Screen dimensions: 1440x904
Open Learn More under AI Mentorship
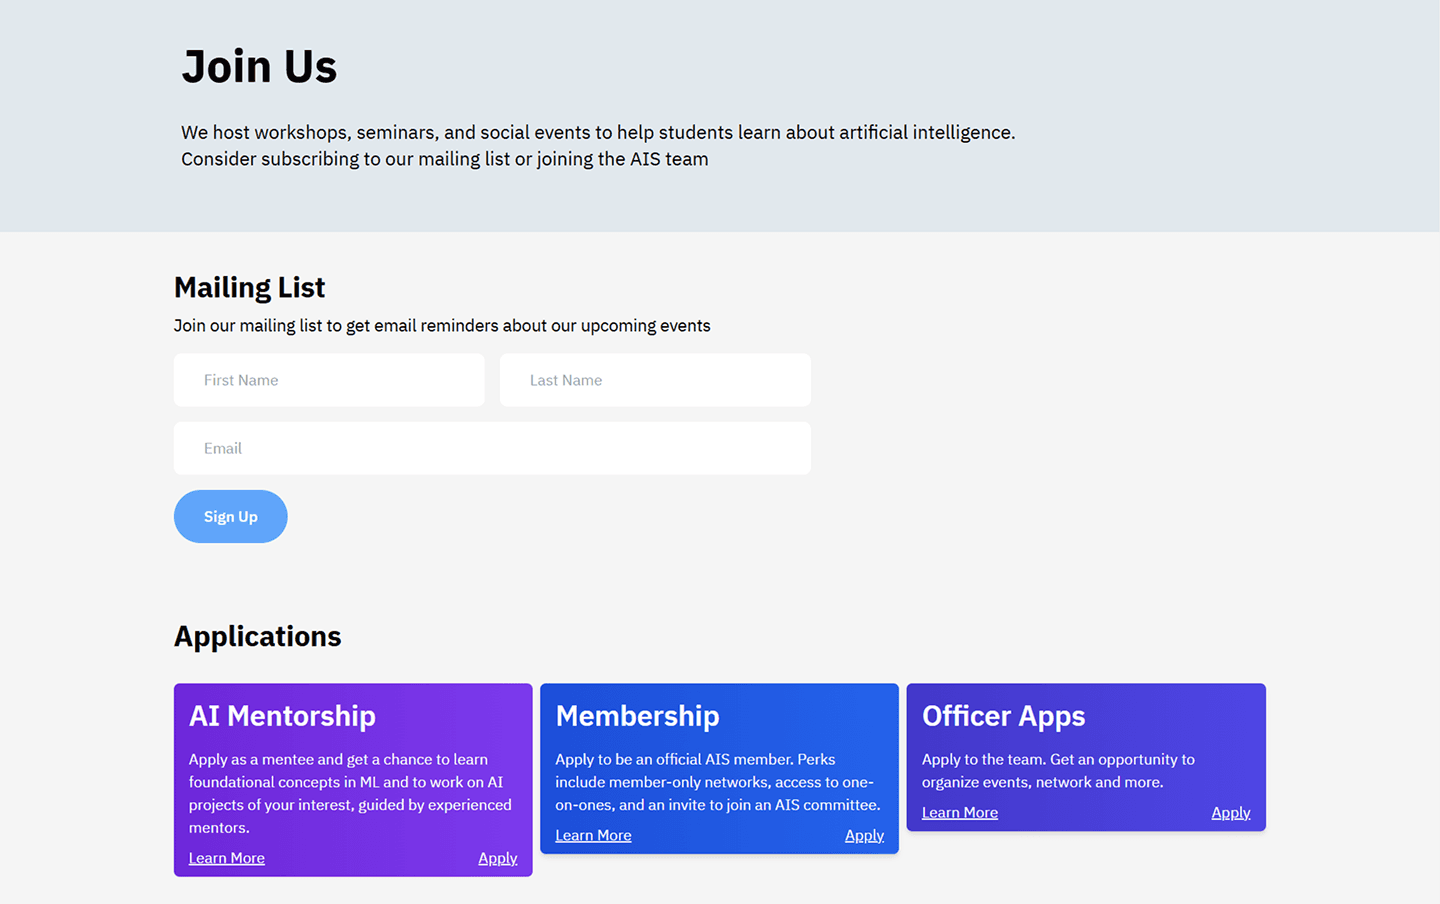(227, 858)
